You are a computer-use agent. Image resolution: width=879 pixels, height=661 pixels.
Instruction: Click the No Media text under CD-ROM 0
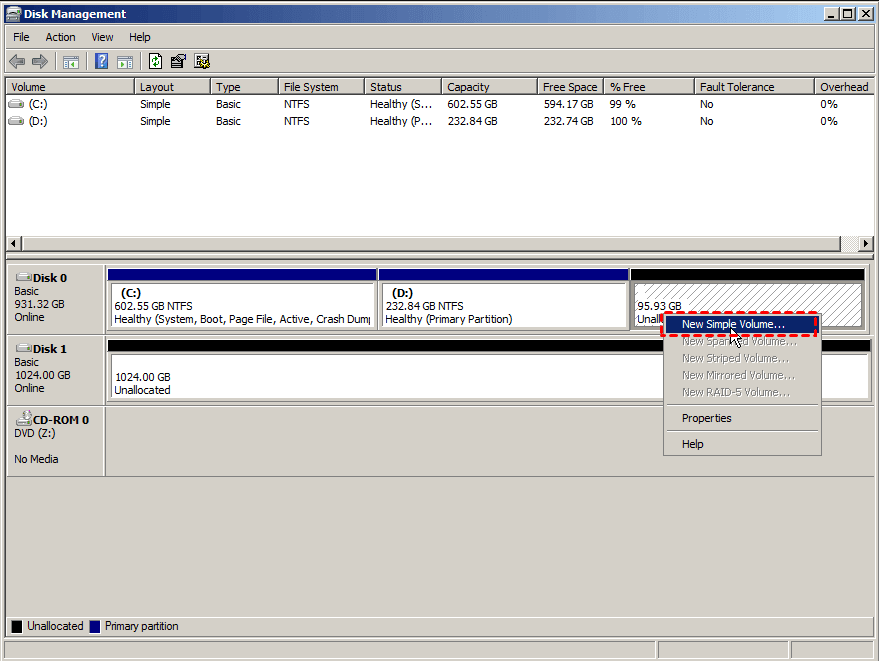click(36, 459)
